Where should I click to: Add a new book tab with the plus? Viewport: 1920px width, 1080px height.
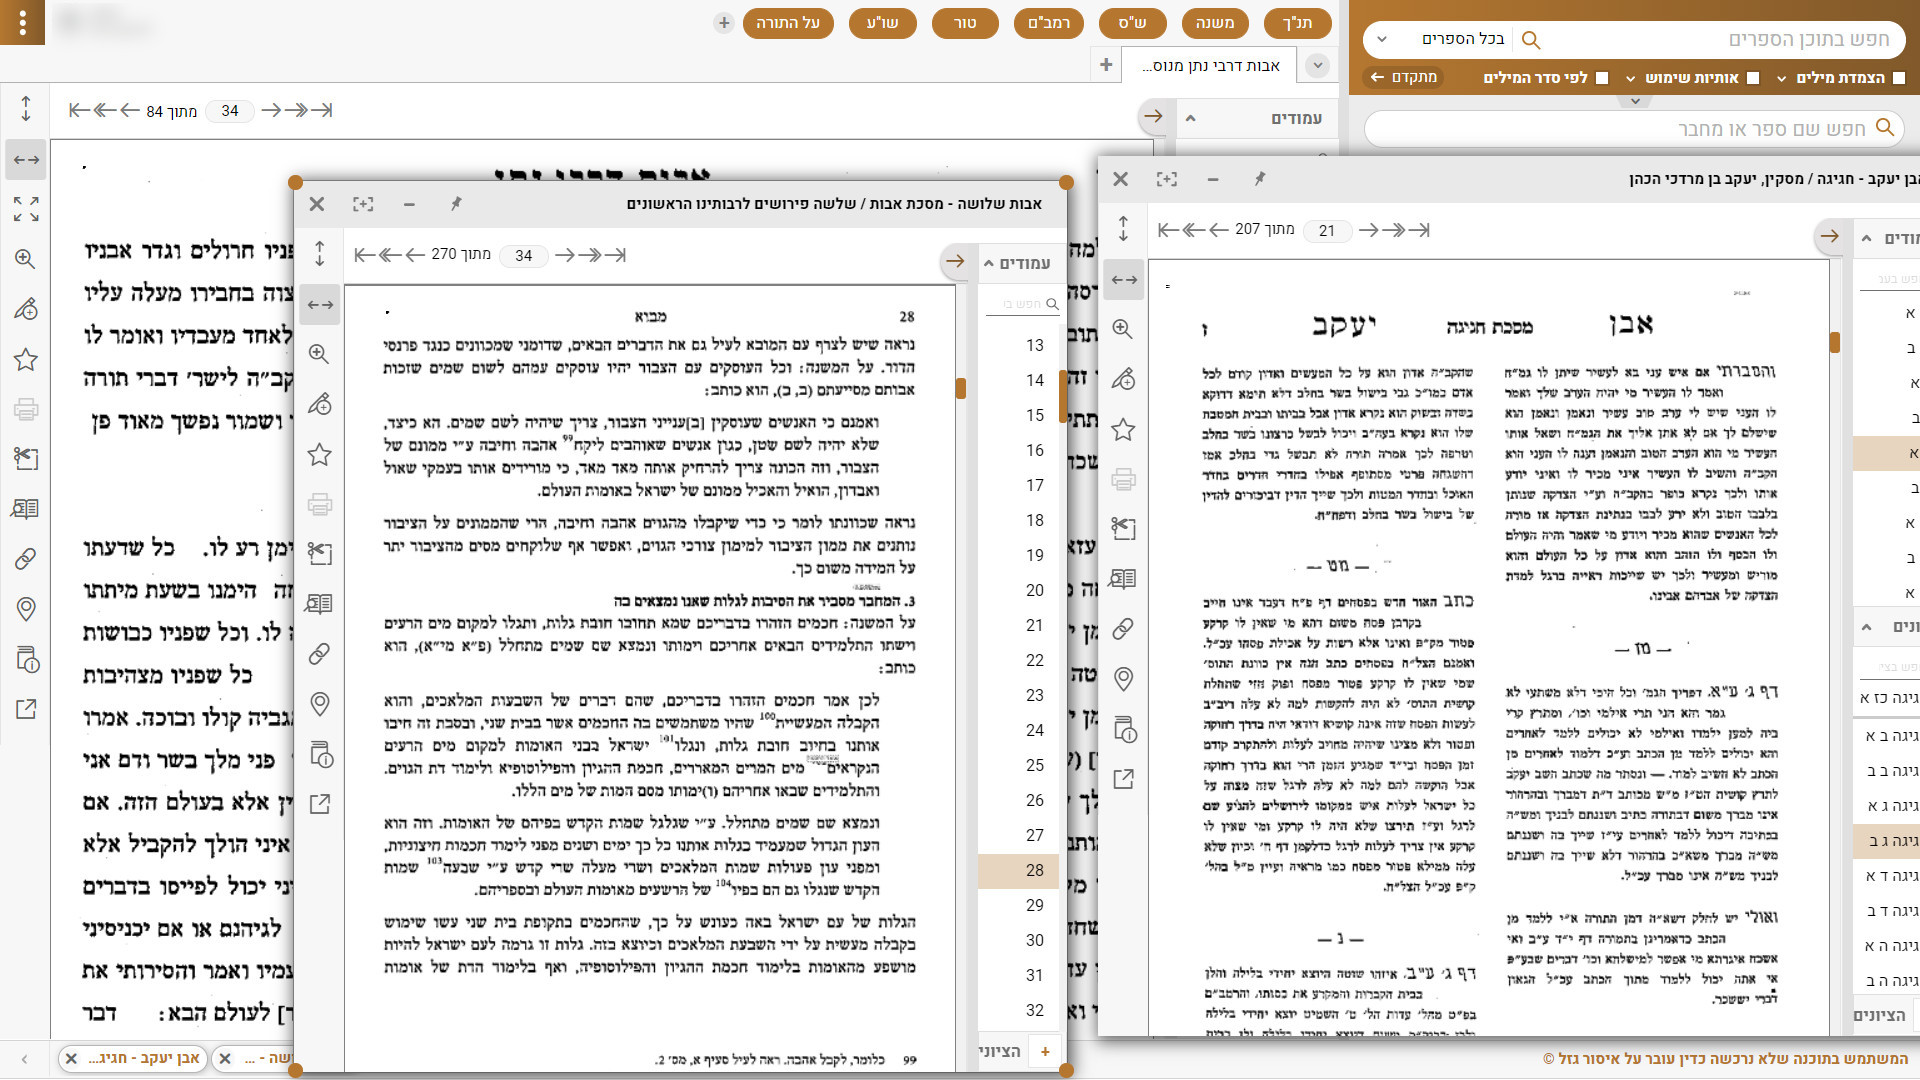[1106, 65]
